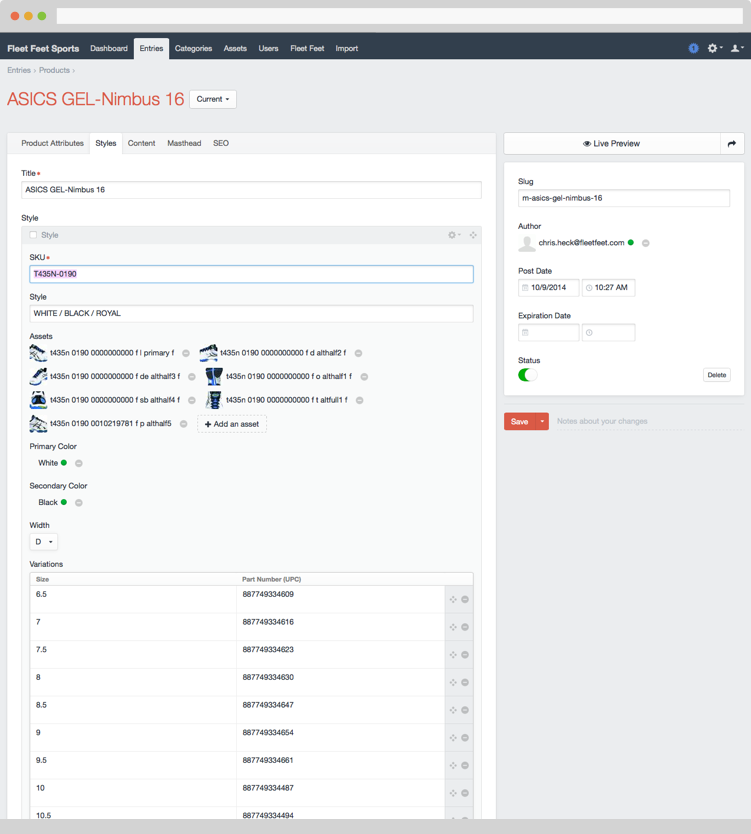Image resolution: width=751 pixels, height=834 pixels.
Task: Click the Delete button
Action: click(x=716, y=375)
